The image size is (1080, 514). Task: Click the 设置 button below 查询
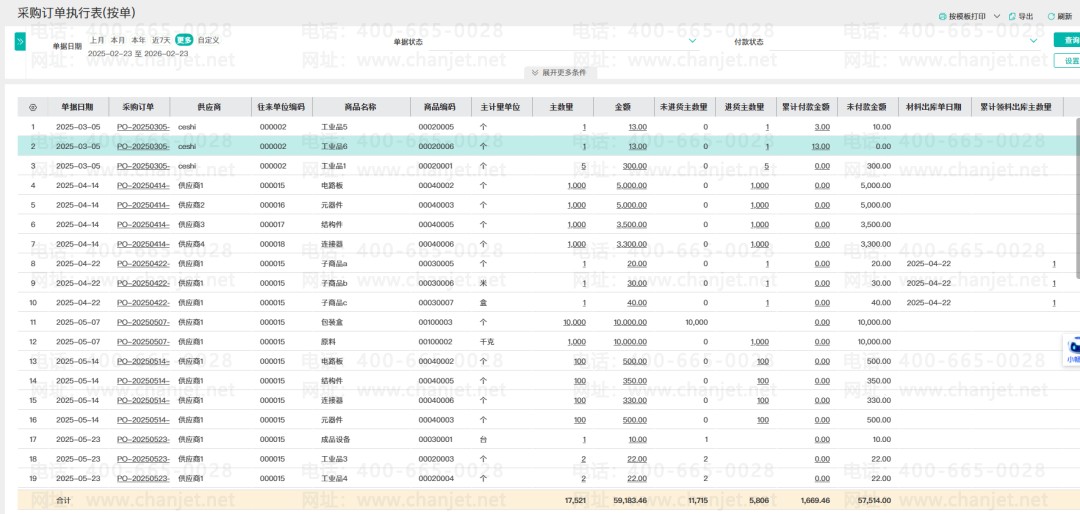click(x=1068, y=61)
